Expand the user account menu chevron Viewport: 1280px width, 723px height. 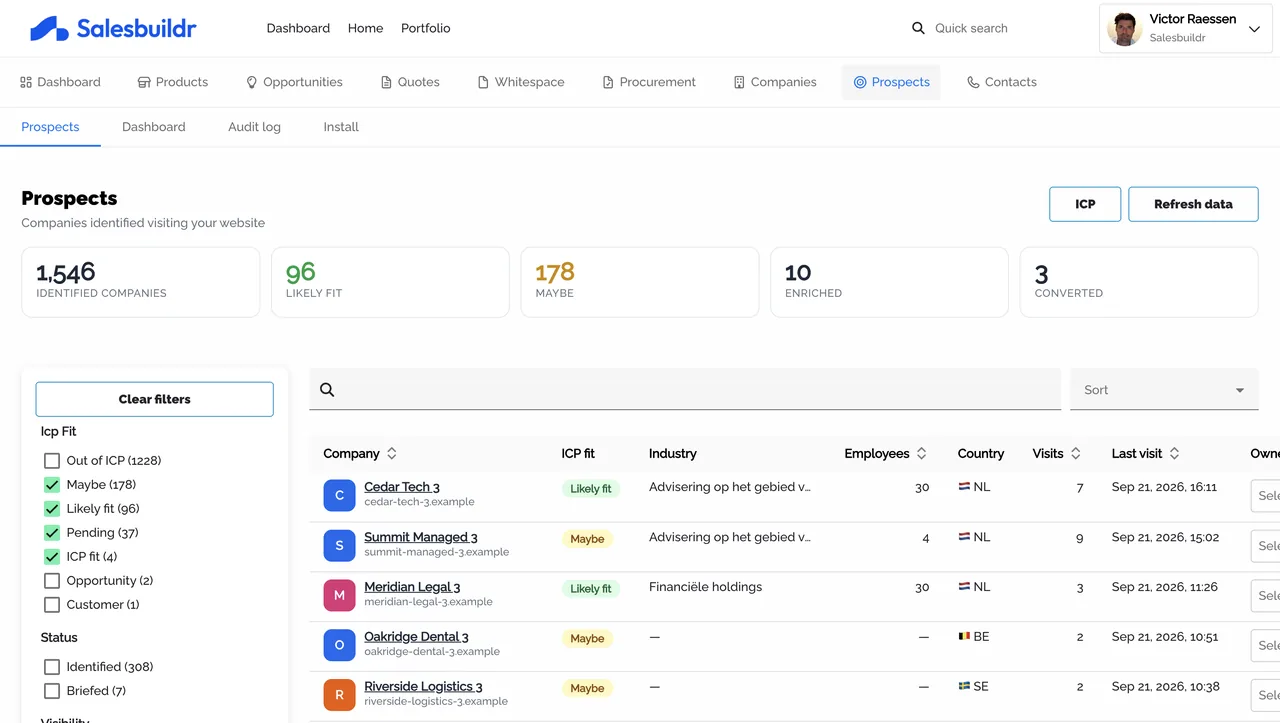tap(1255, 29)
